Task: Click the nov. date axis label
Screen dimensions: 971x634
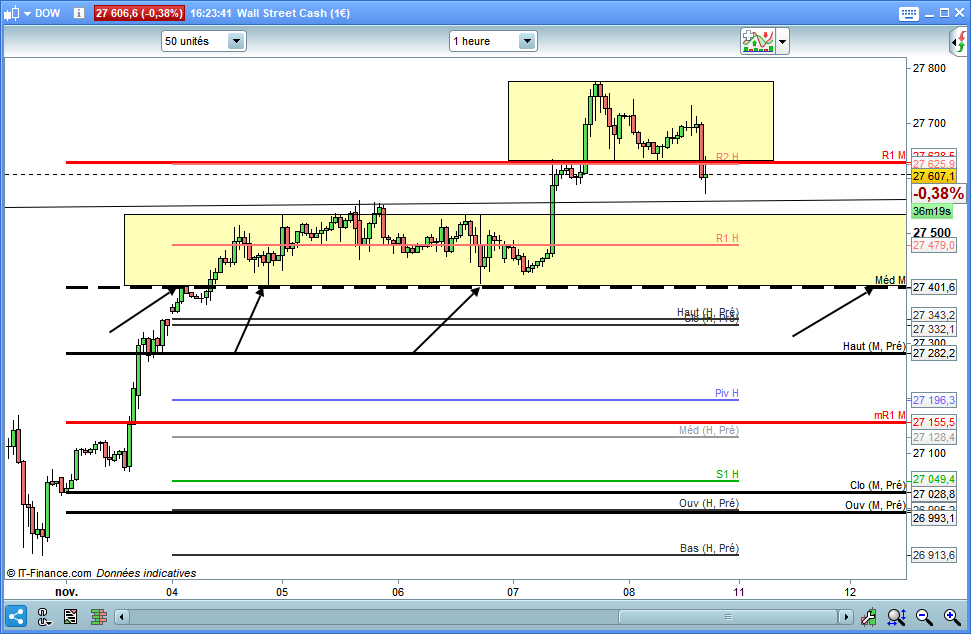Action: pos(66,592)
